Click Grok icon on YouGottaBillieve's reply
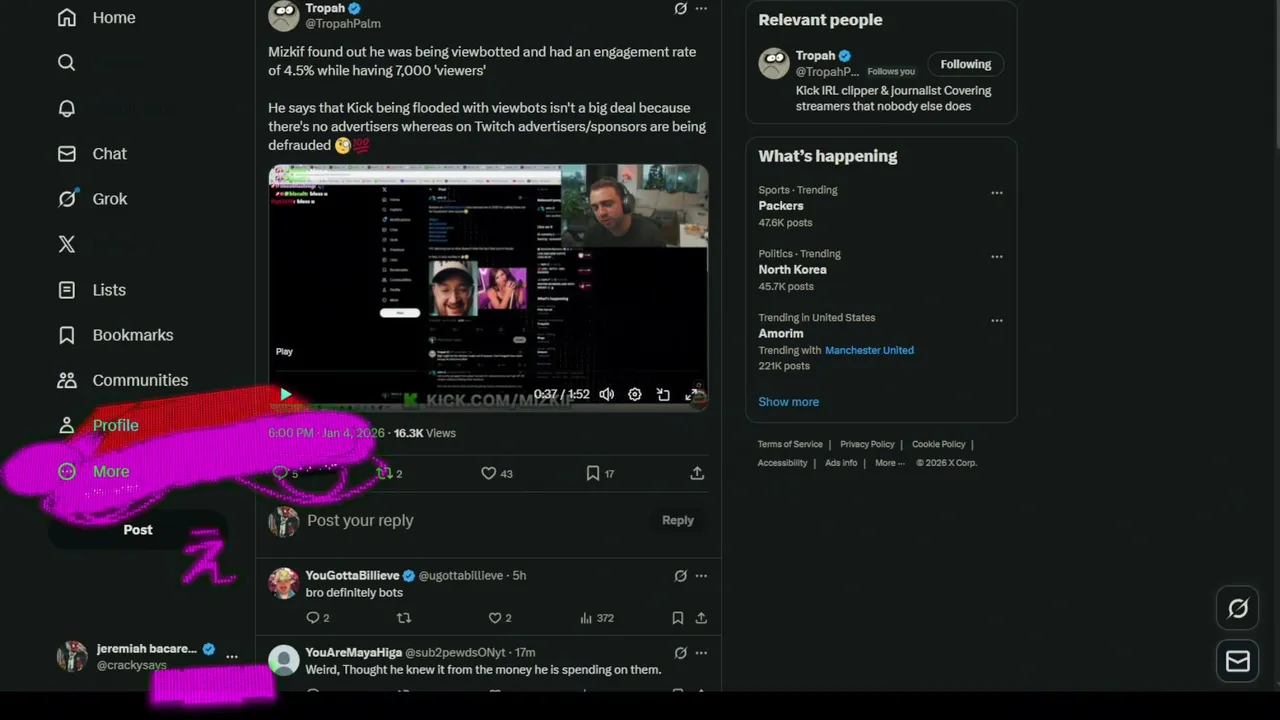The image size is (1280, 720). pos(680,576)
